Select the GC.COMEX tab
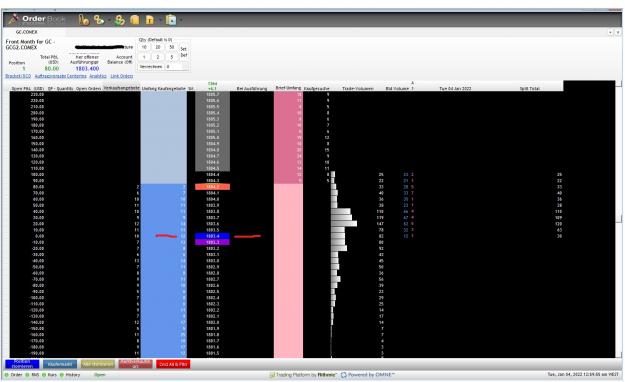Screen dimensions: 625x382 26,32
